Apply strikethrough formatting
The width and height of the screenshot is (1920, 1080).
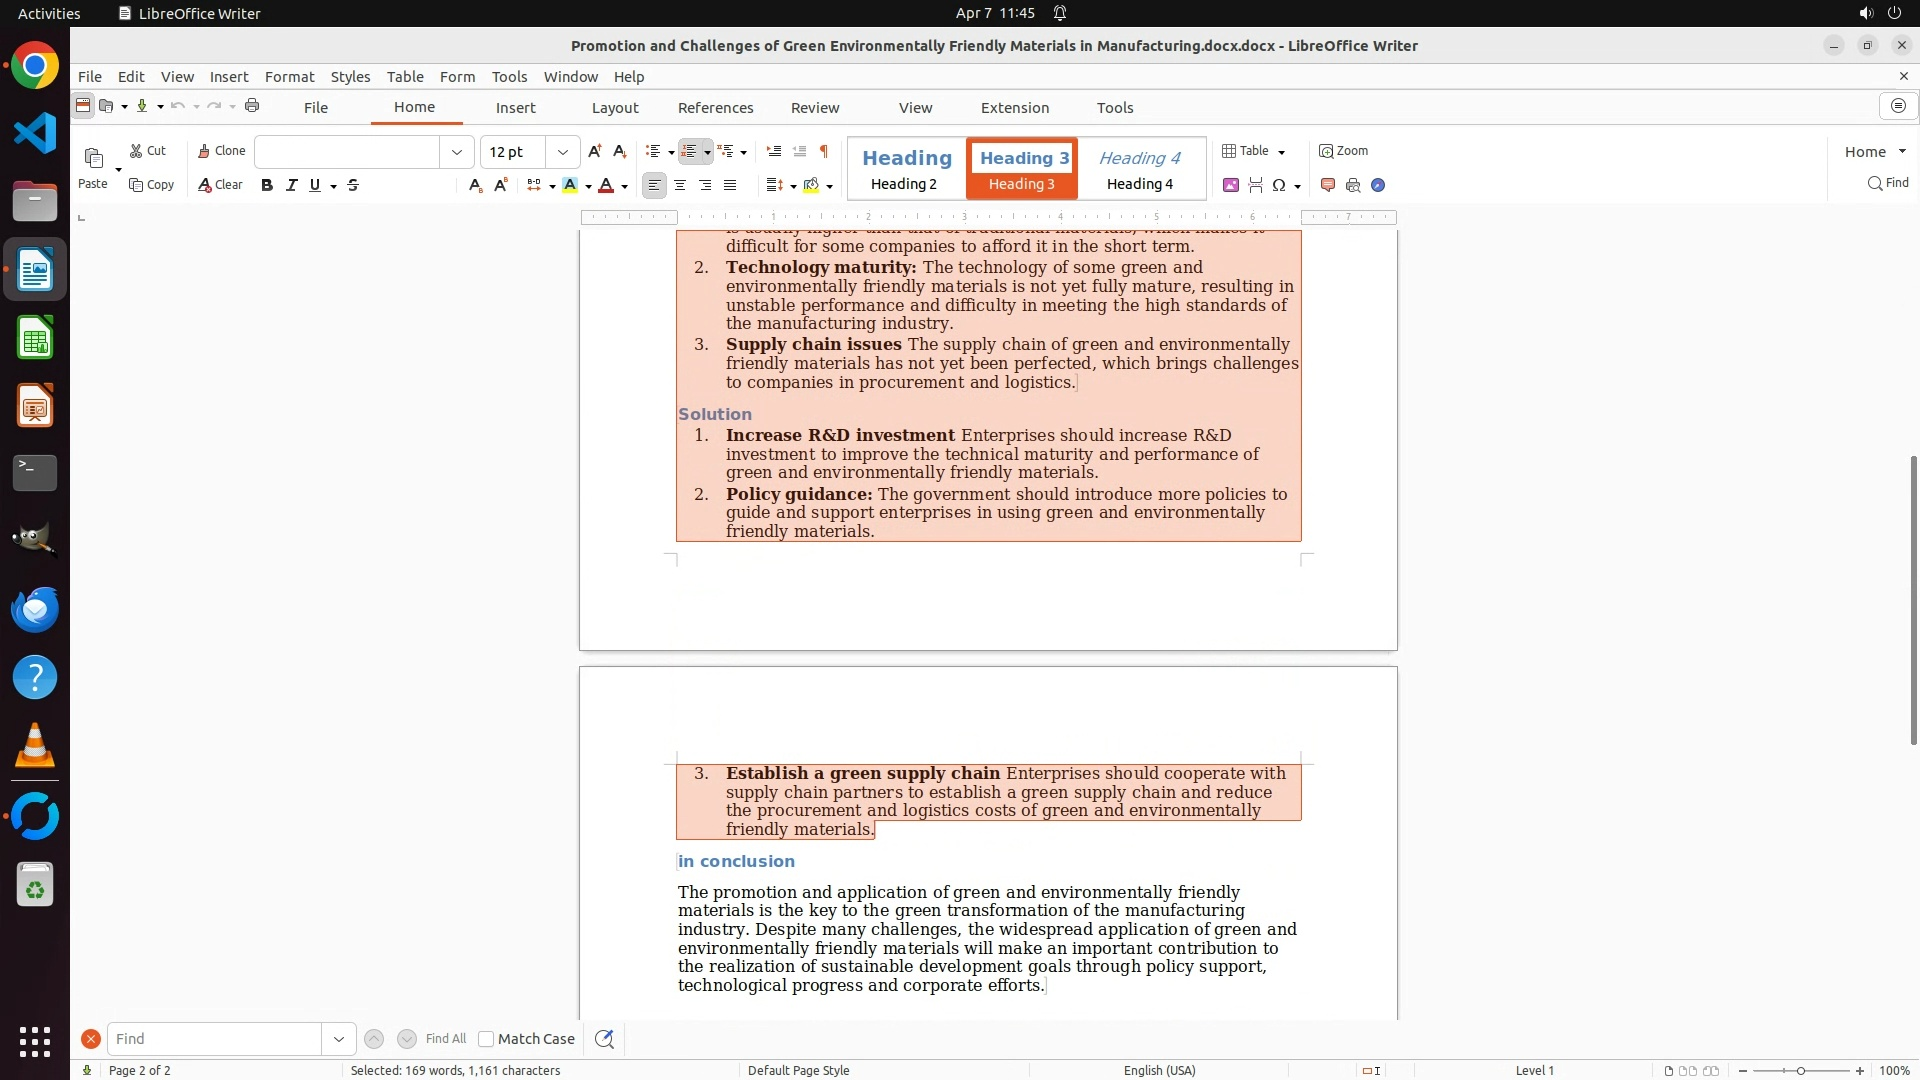pos(353,185)
